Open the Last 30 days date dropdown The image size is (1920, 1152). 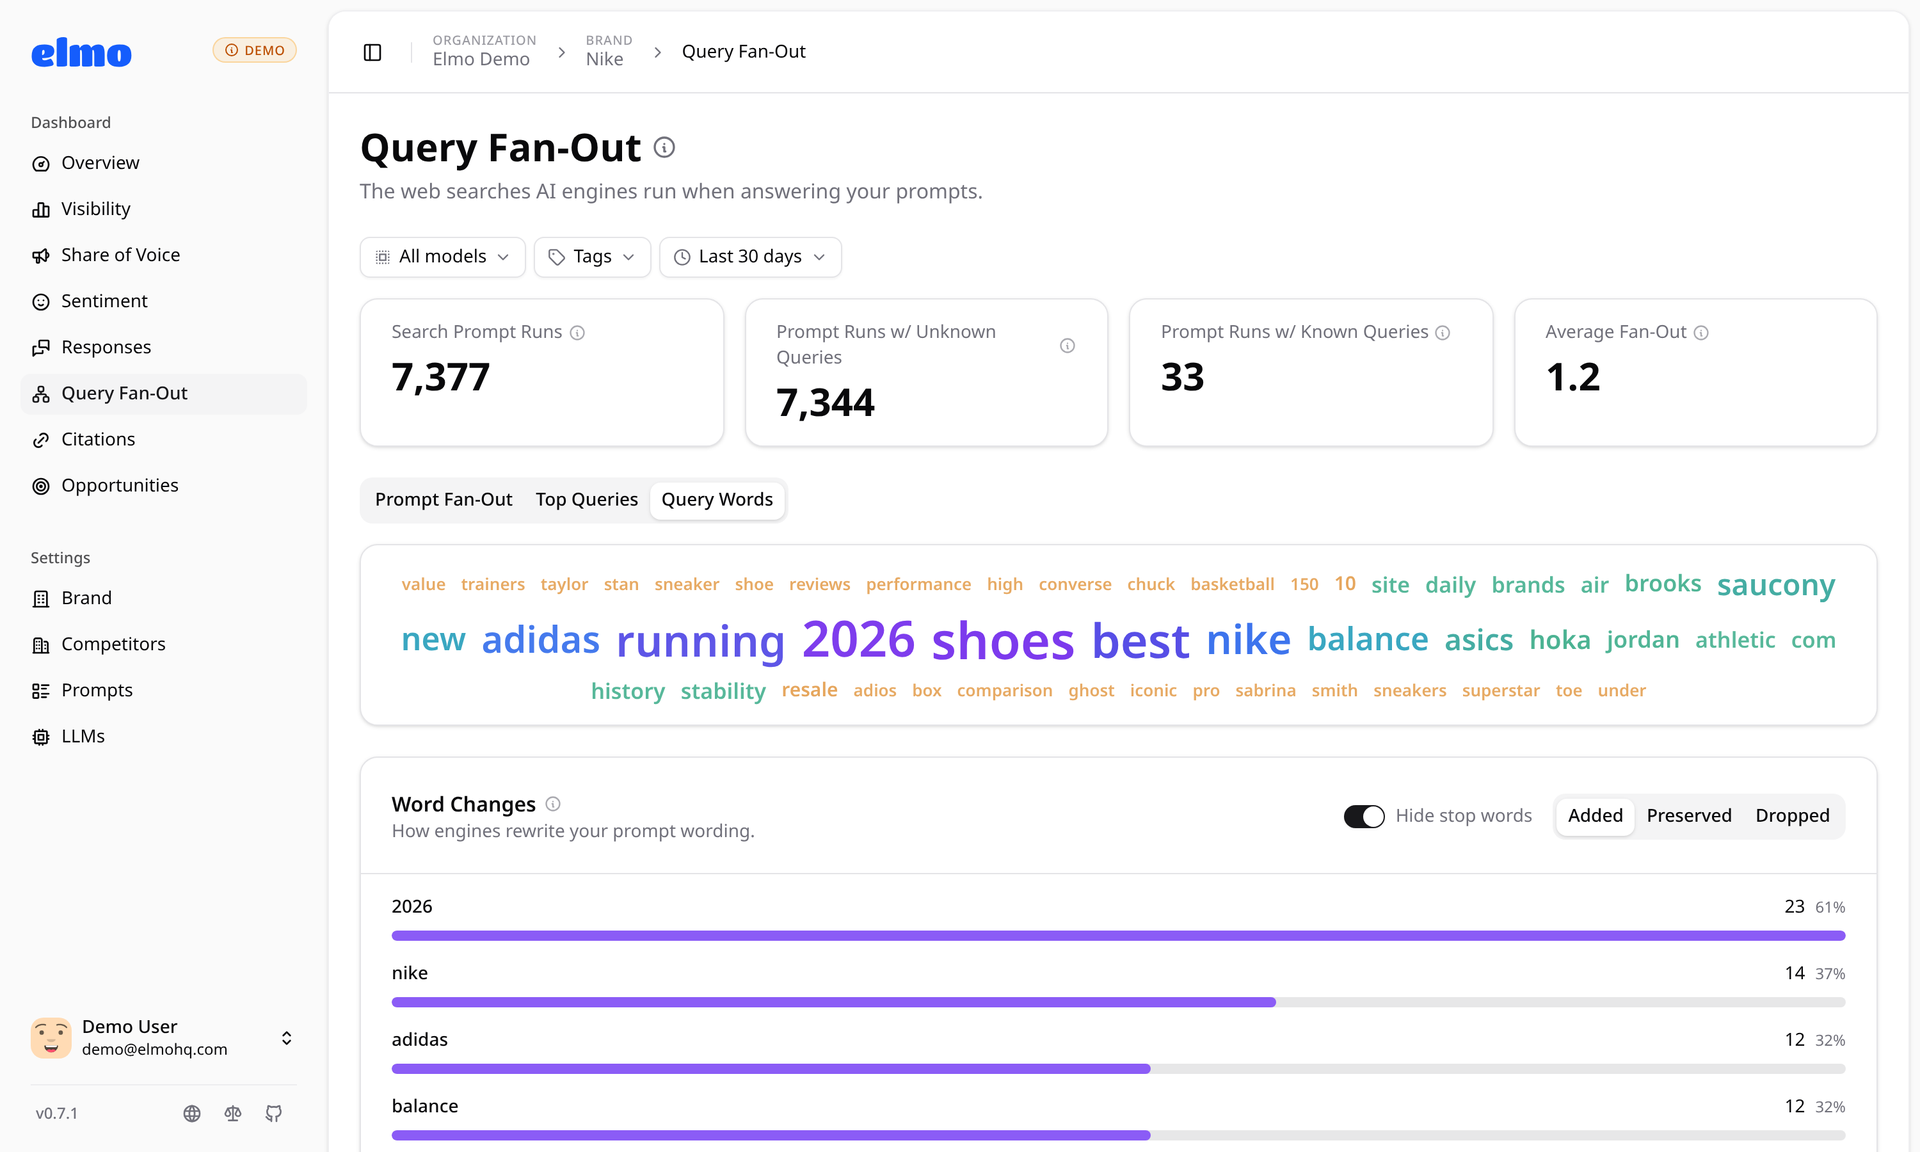(750, 257)
